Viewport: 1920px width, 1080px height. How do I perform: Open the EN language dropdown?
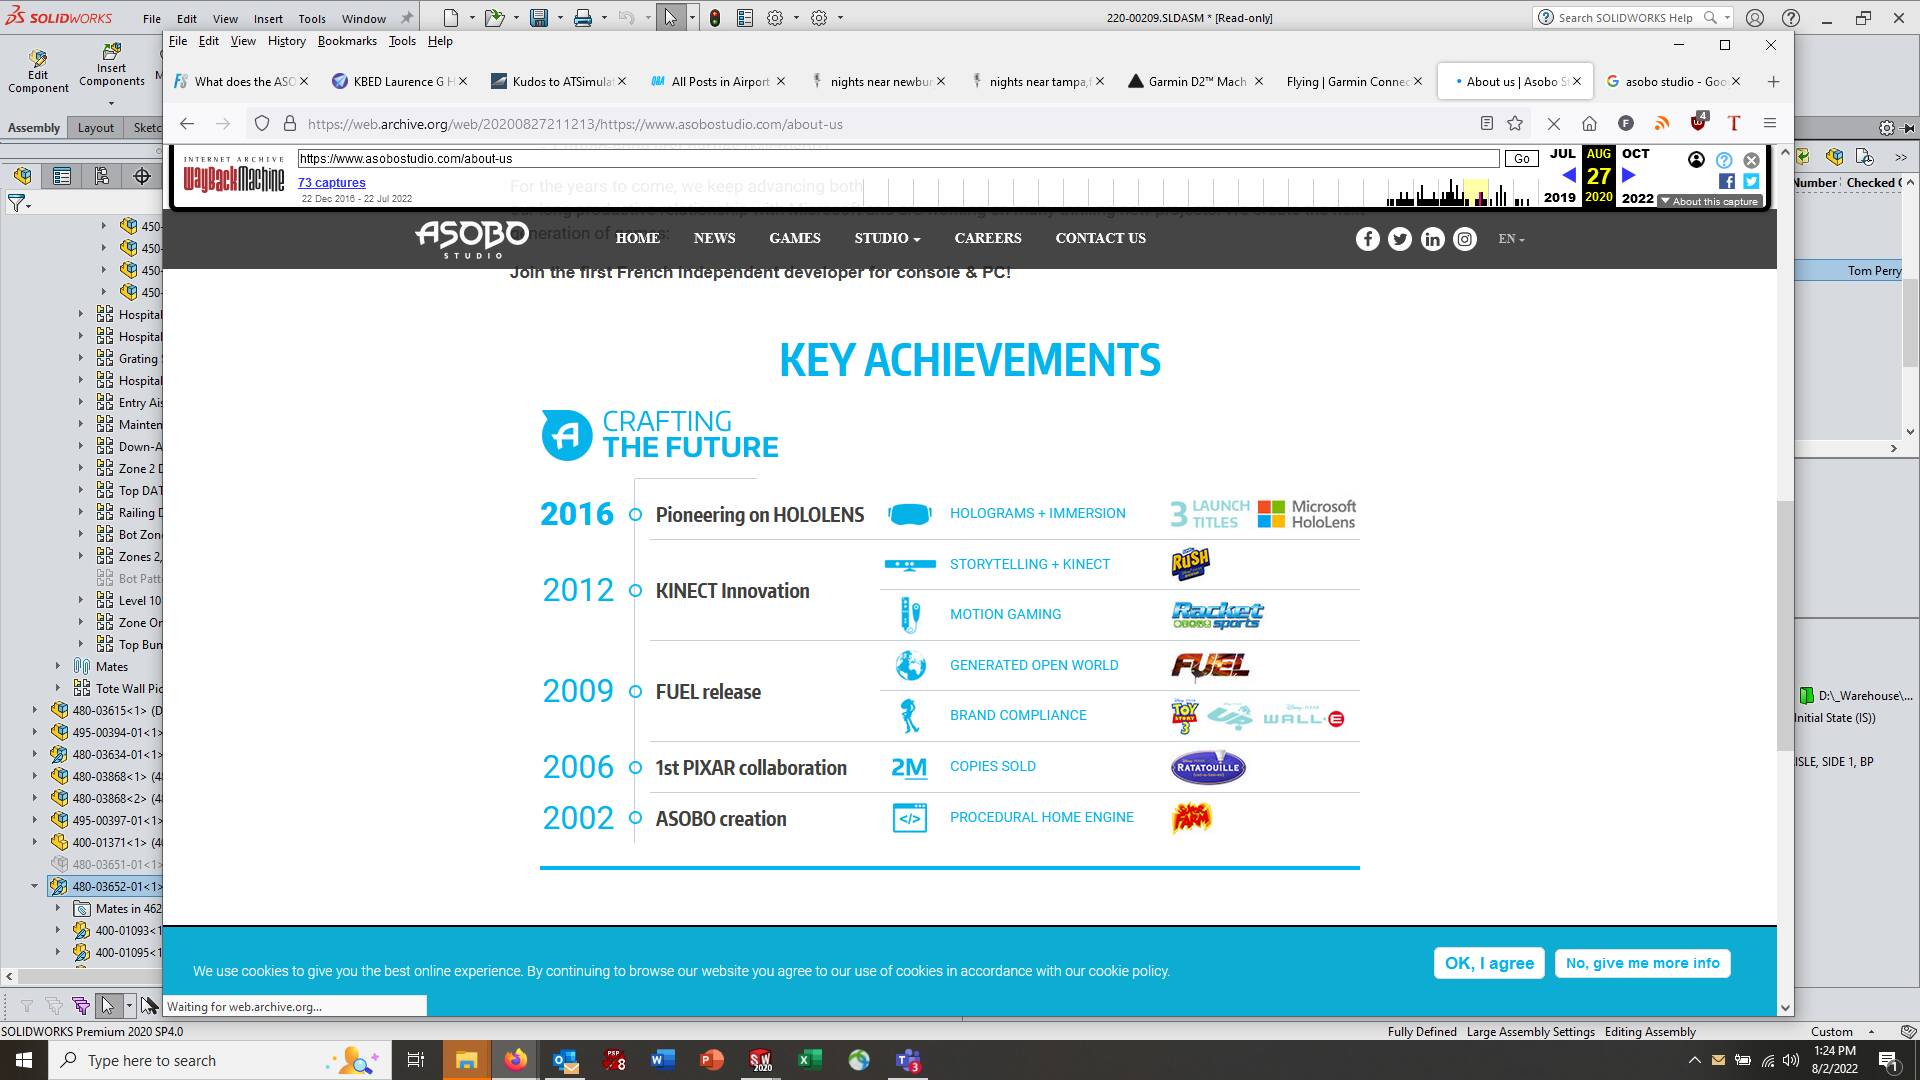point(1510,239)
